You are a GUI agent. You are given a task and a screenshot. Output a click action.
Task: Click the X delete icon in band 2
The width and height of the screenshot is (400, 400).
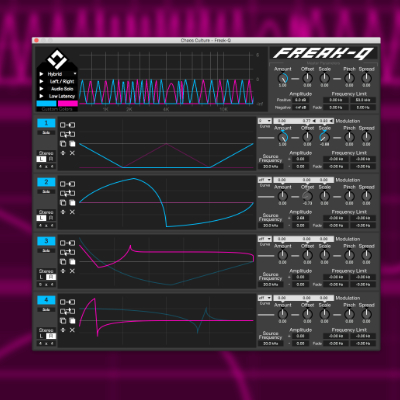click(x=72, y=212)
